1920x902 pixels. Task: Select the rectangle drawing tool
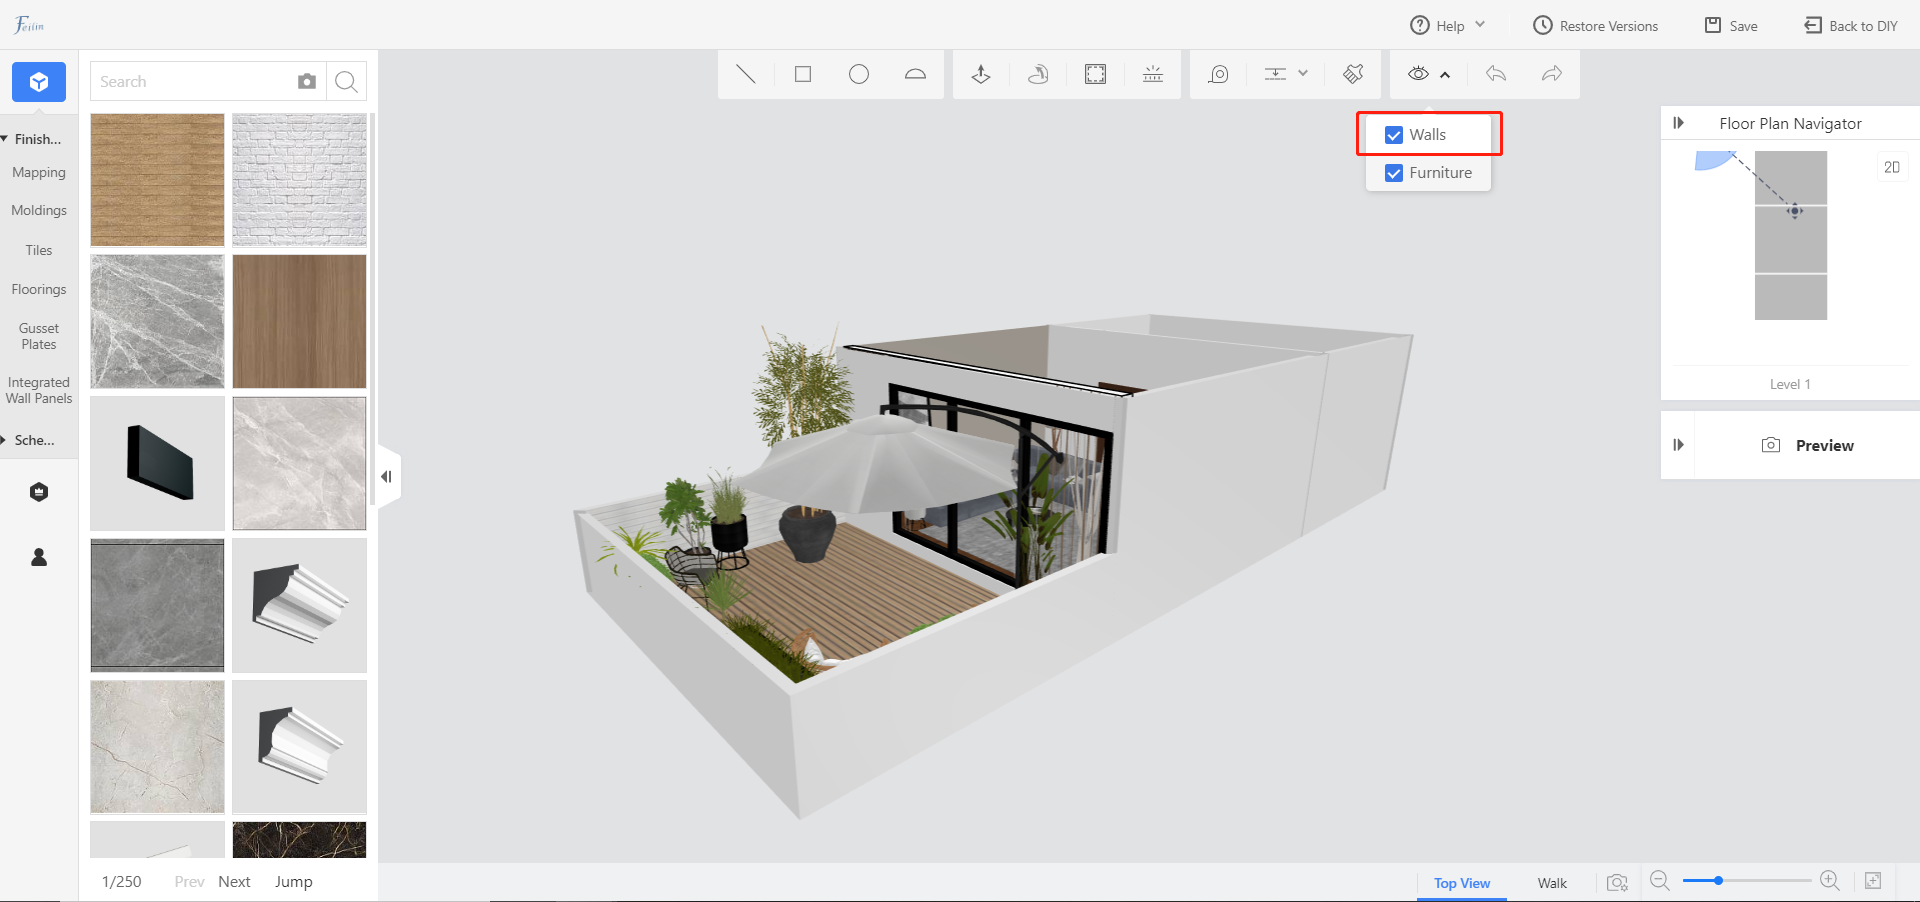[803, 74]
